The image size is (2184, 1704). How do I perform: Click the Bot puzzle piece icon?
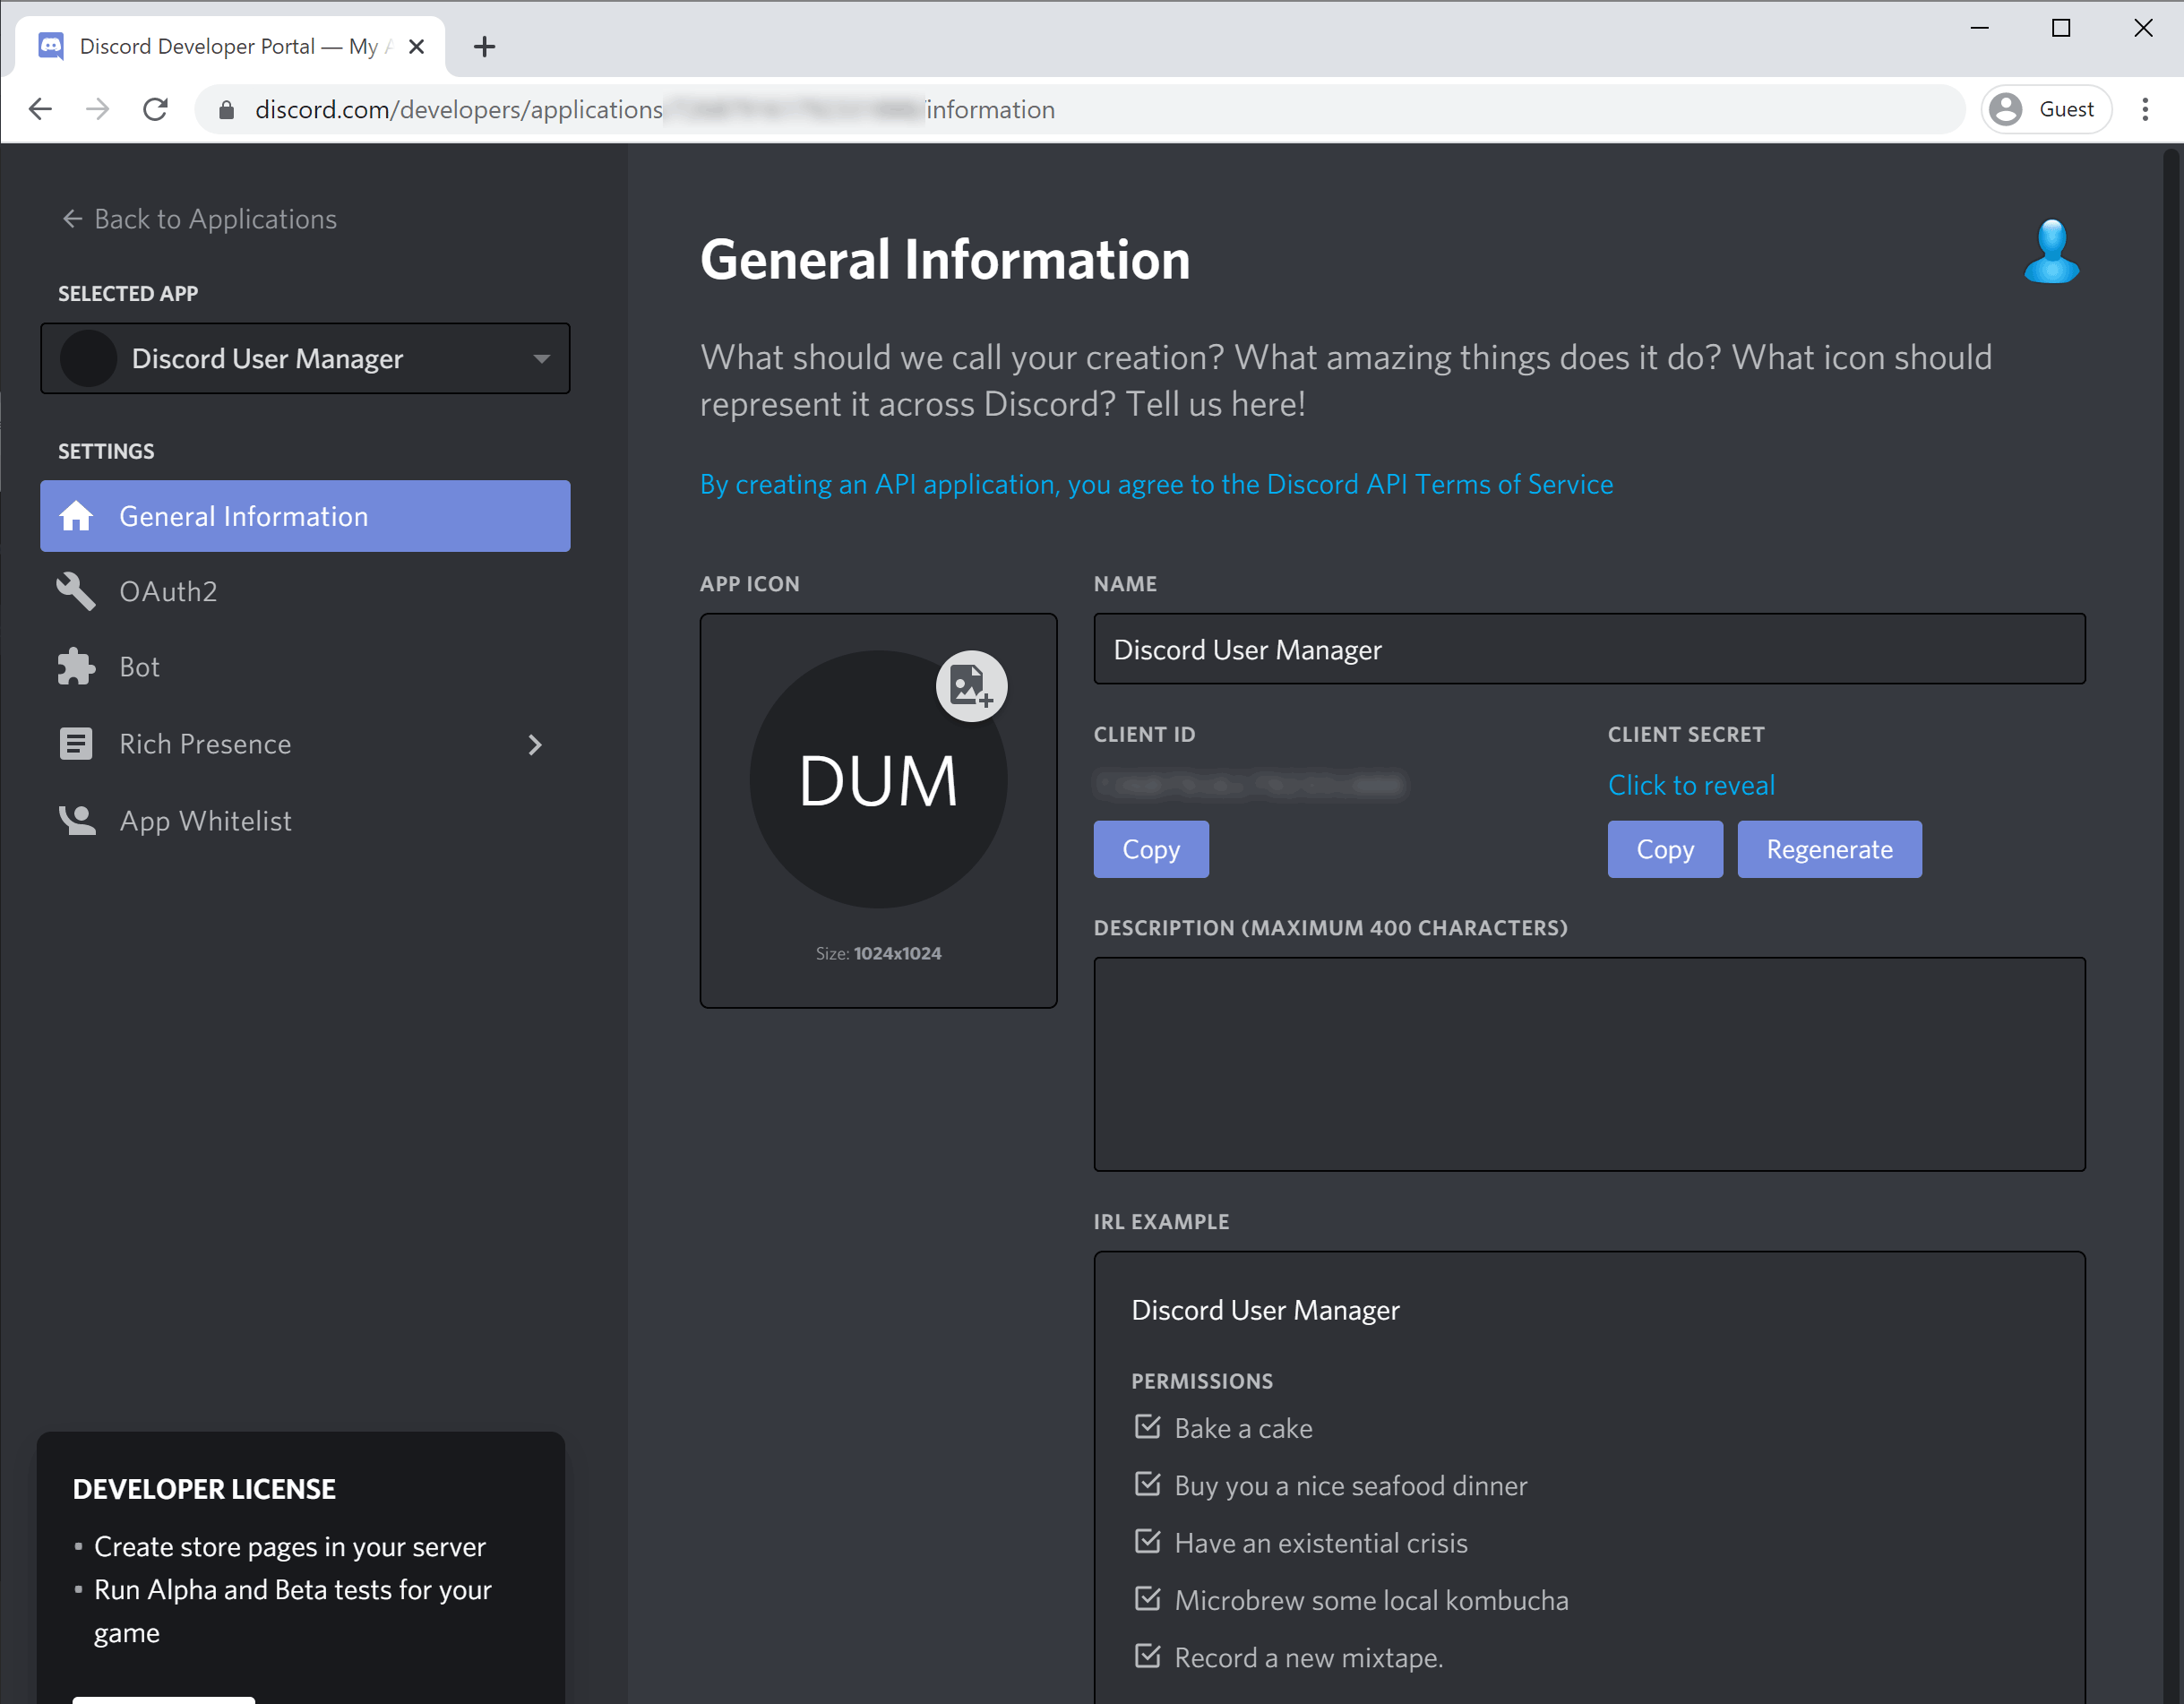76,667
